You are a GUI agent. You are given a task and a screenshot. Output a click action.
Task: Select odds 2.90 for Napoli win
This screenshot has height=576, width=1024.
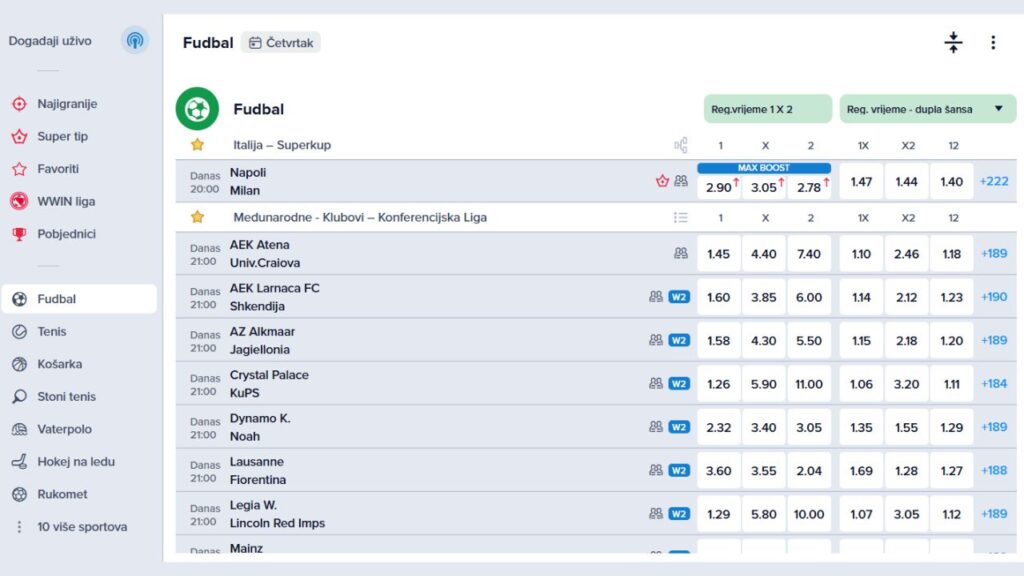point(719,187)
